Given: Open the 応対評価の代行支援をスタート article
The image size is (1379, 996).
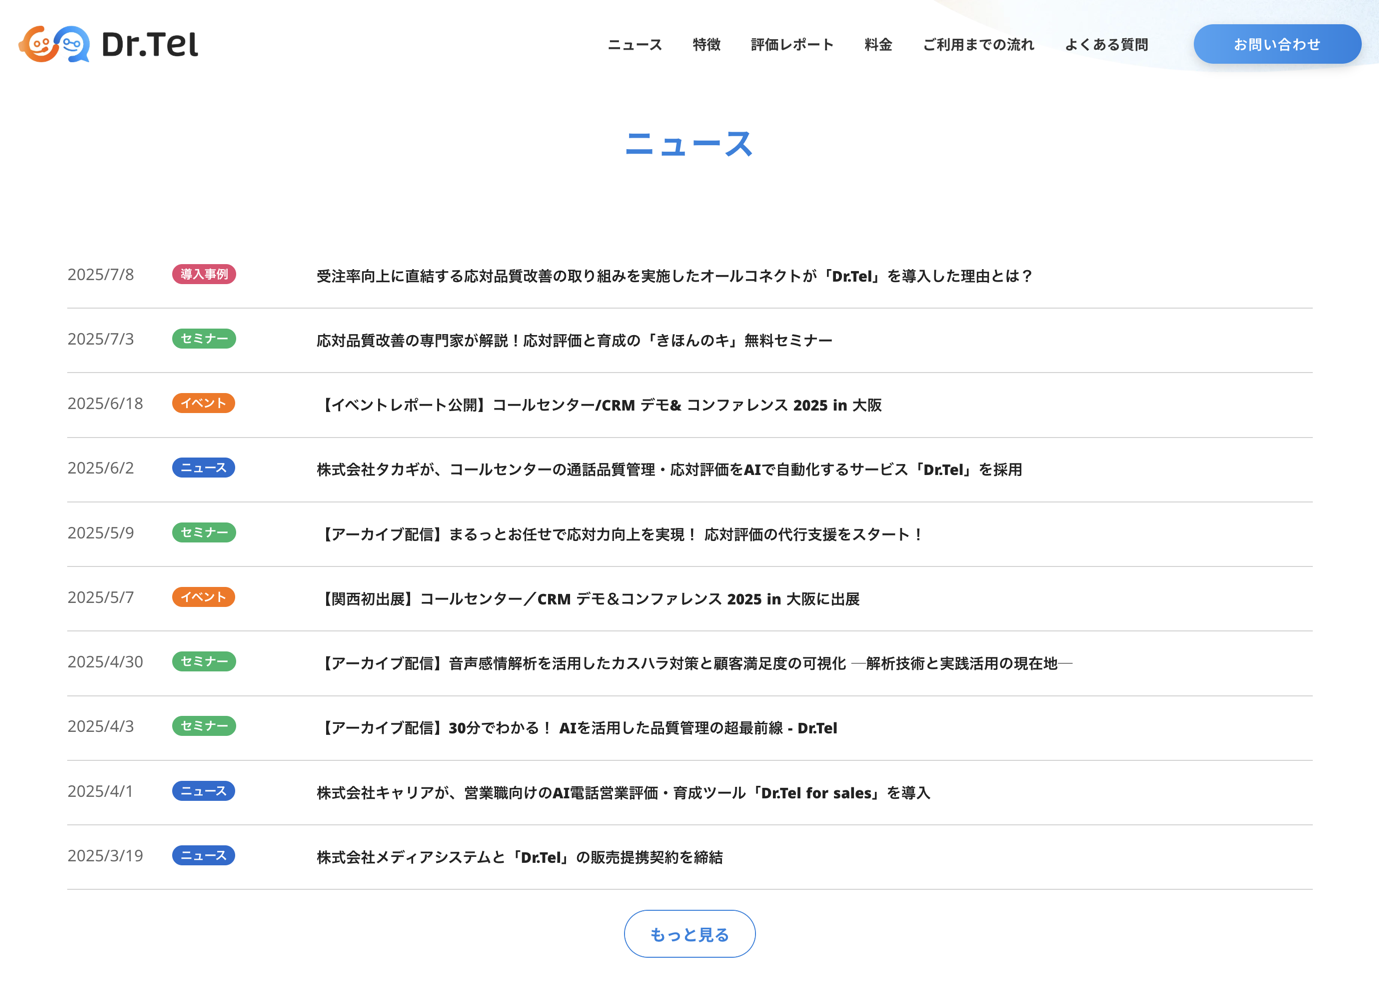Looking at the screenshot, I should click(x=620, y=535).
